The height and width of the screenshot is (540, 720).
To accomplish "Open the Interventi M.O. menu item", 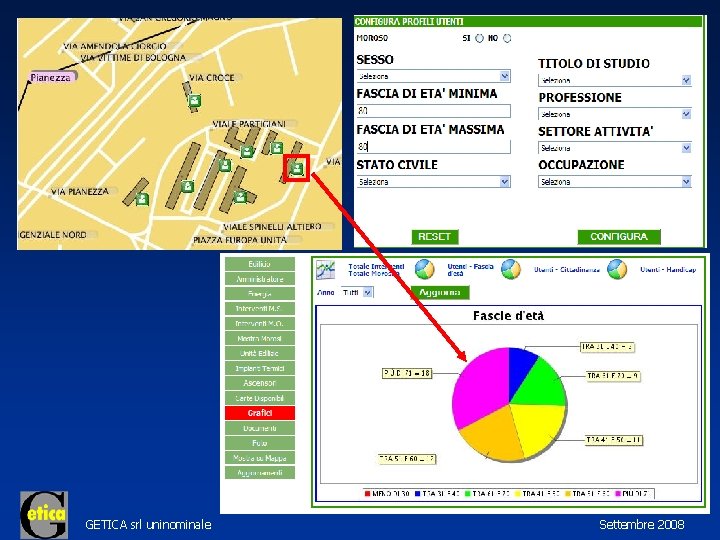I will [259, 323].
